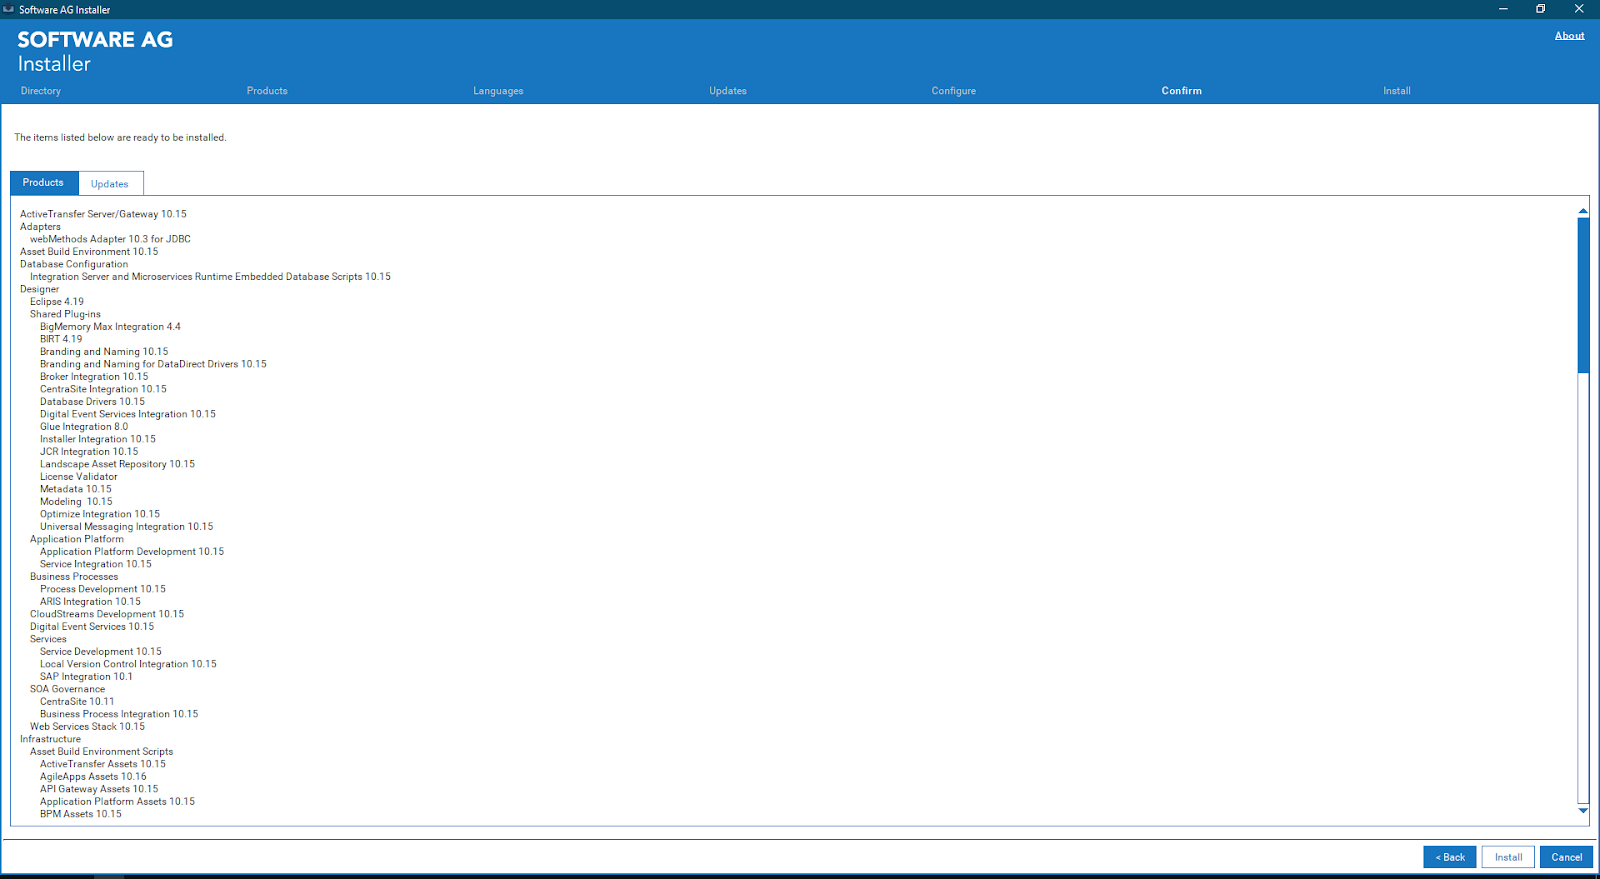Select Installer Integration 10.15
This screenshot has height=879, width=1600.
98,439
